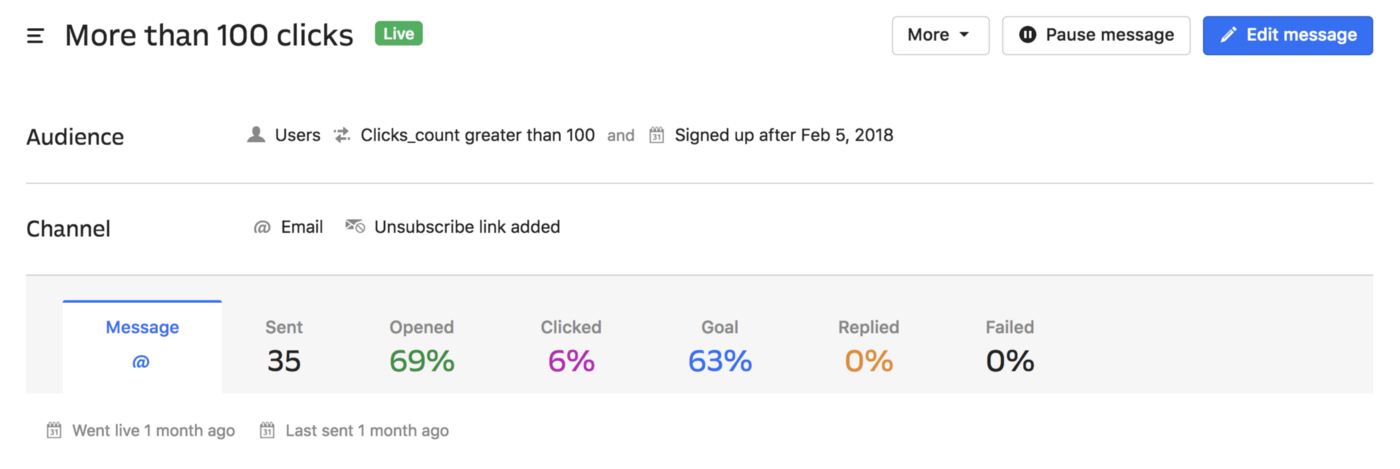View the Replied 0% stat
The image size is (1400, 469).
tap(868, 346)
